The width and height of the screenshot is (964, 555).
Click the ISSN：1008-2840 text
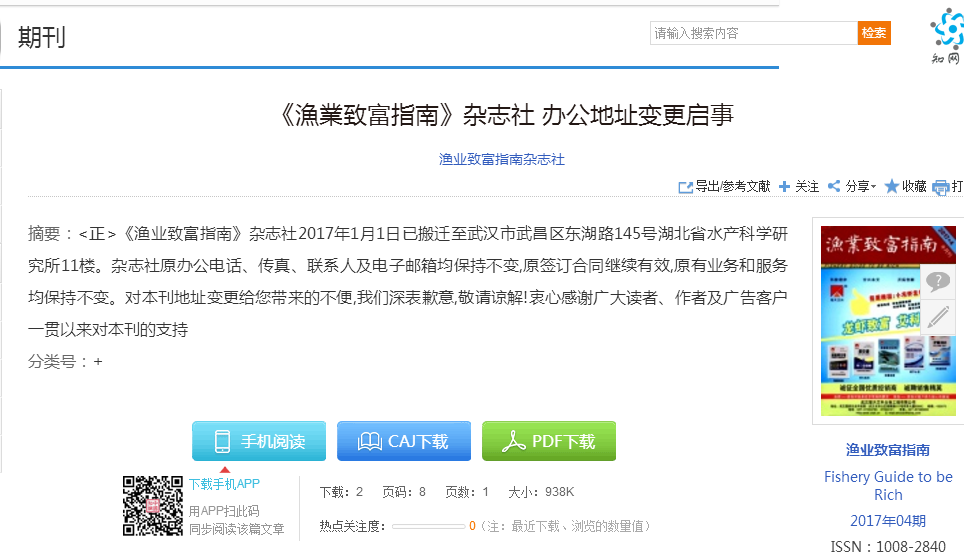coord(888,546)
